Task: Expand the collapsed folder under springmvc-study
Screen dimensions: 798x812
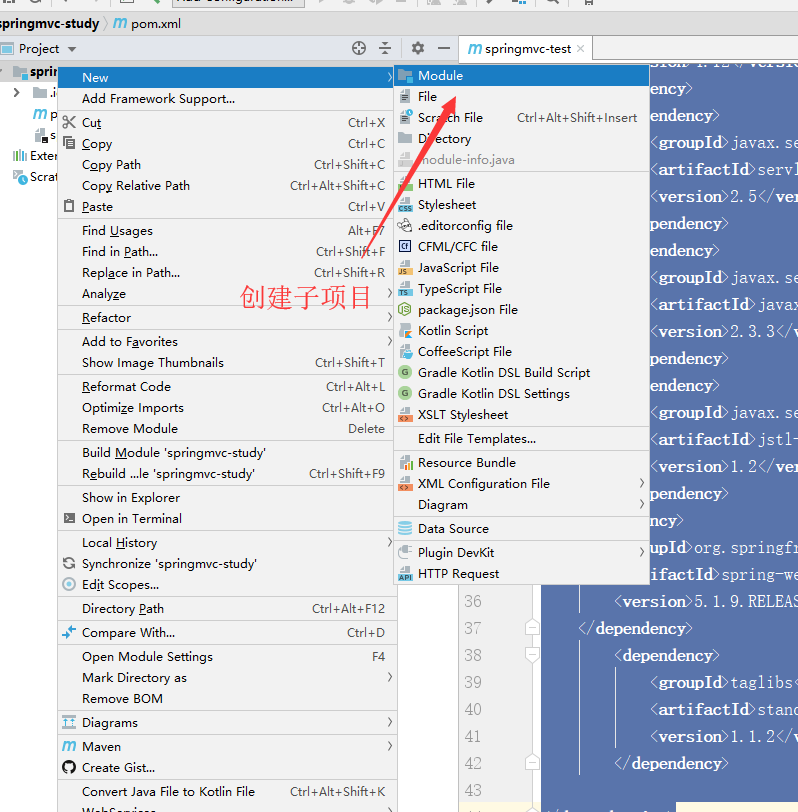Action: [x=17, y=93]
